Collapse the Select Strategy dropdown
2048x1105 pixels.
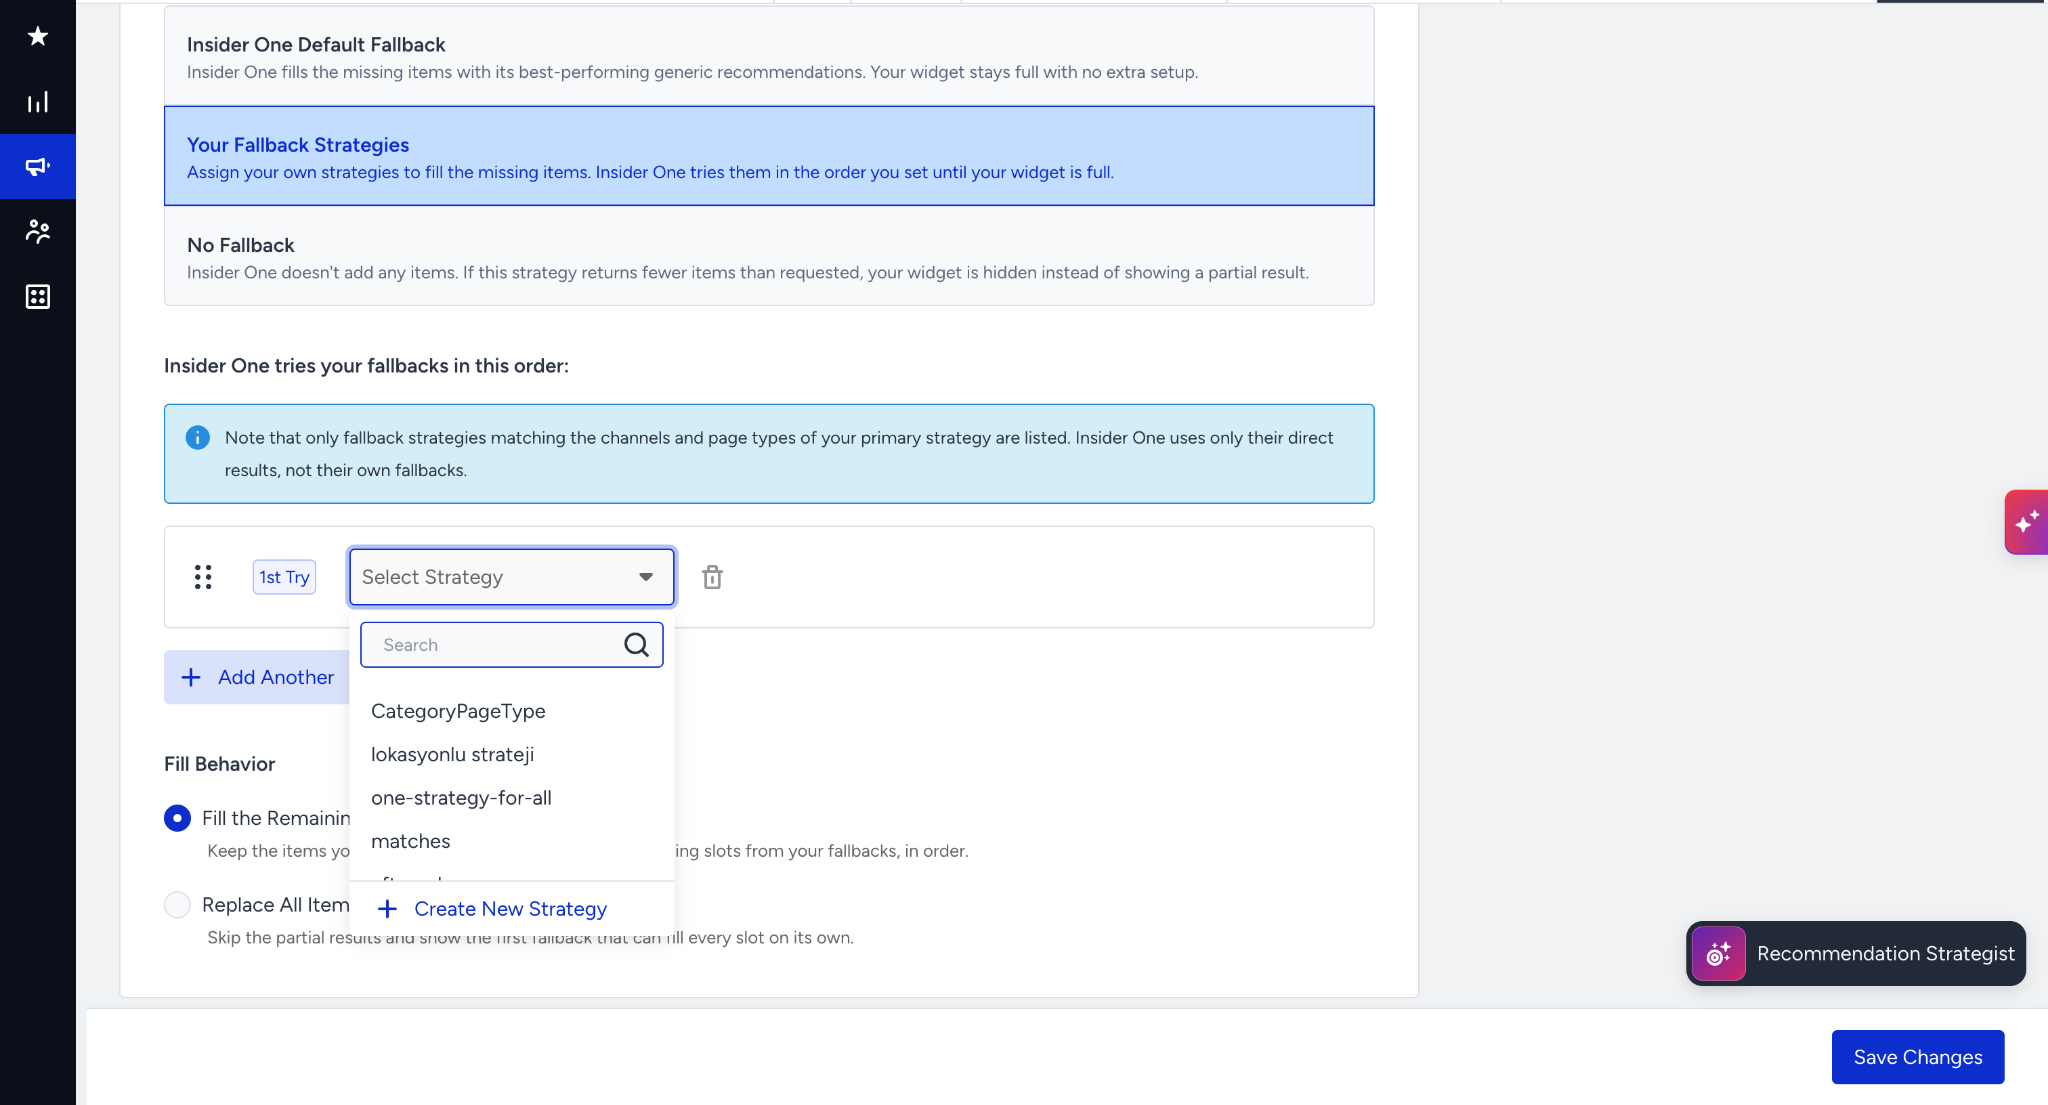[x=512, y=577]
